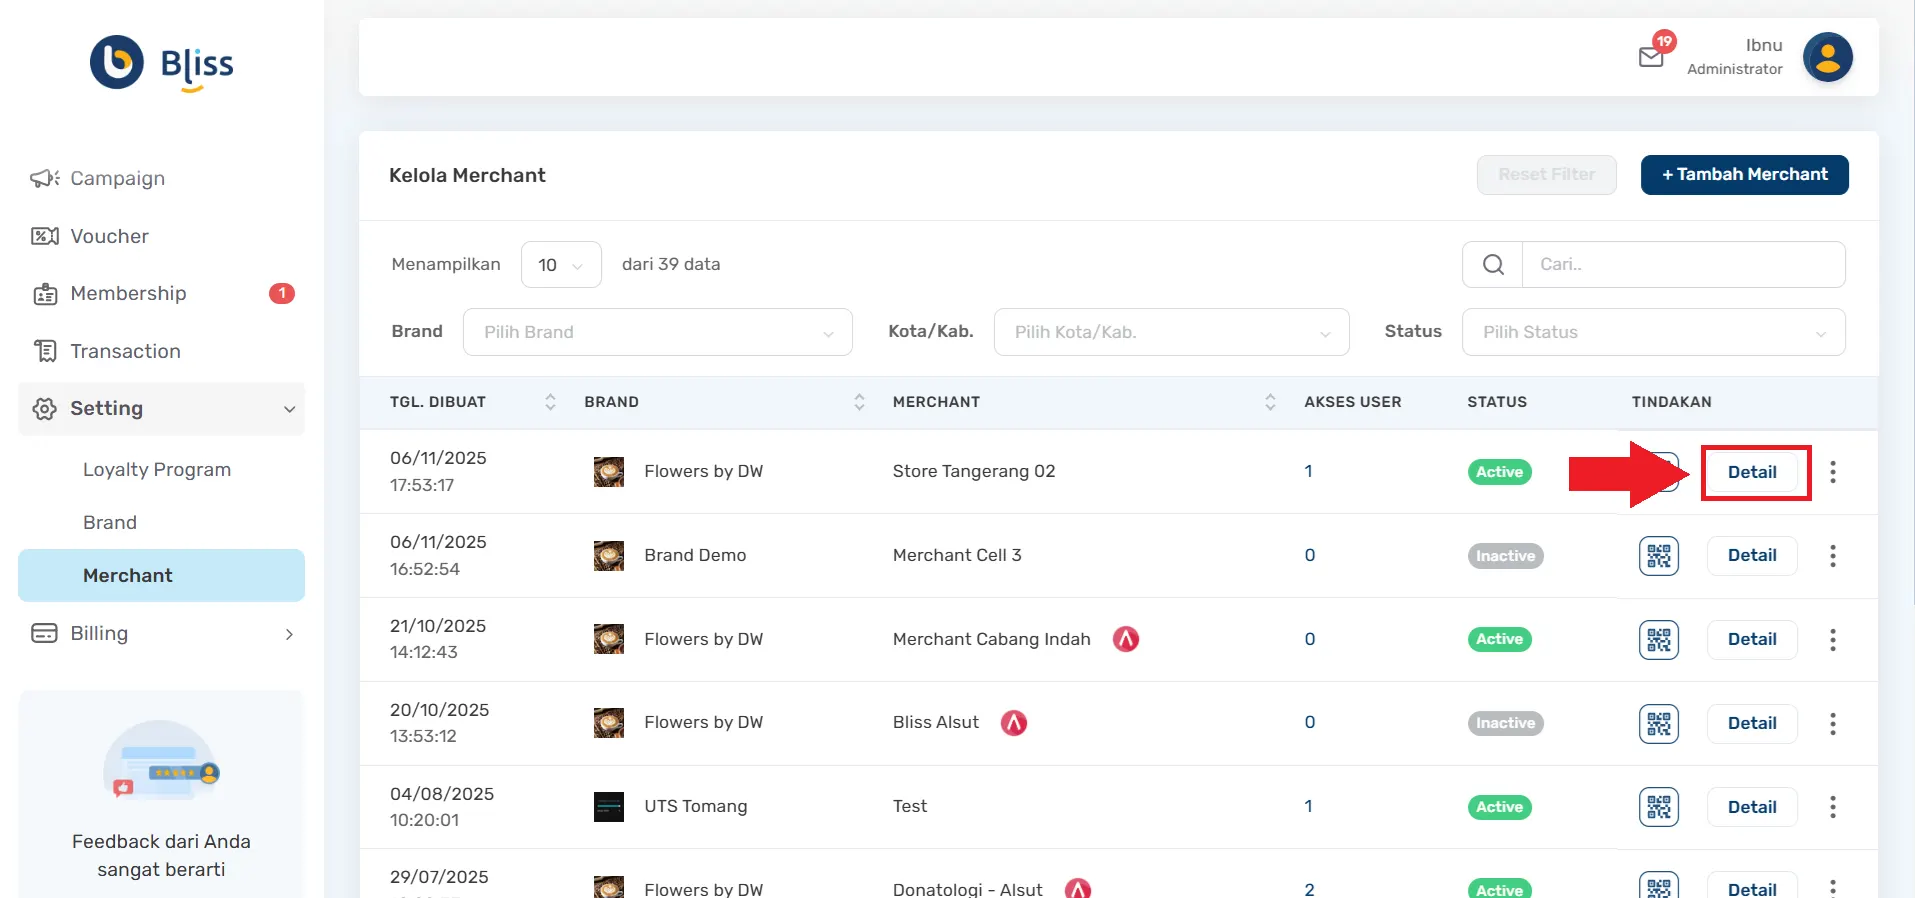The image size is (1915, 898).
Task: Click the red badge beside Merchant Cabang Indah
Action: click(1126, 639)
